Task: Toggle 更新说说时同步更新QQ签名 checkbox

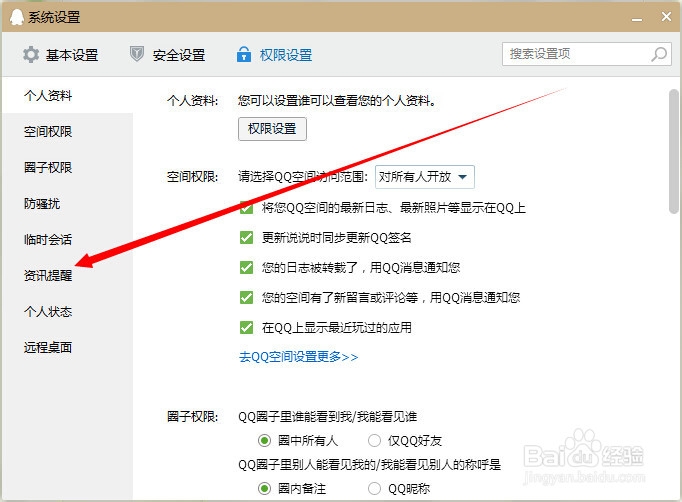Action: (246, 238)
